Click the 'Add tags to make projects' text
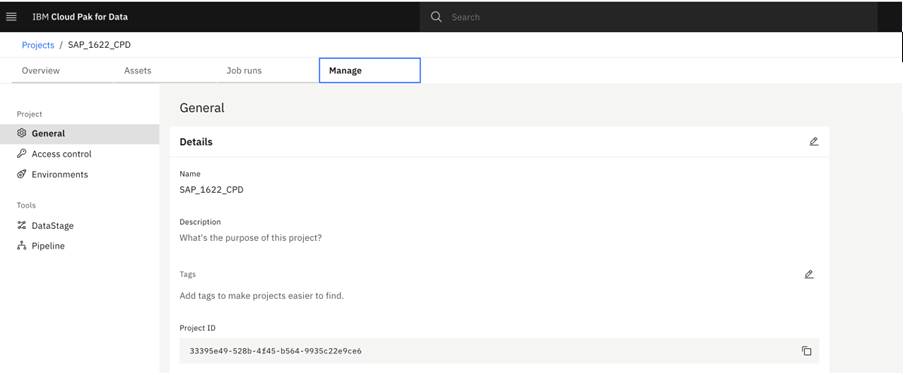904x375 pixels. (x=262, y=296)
